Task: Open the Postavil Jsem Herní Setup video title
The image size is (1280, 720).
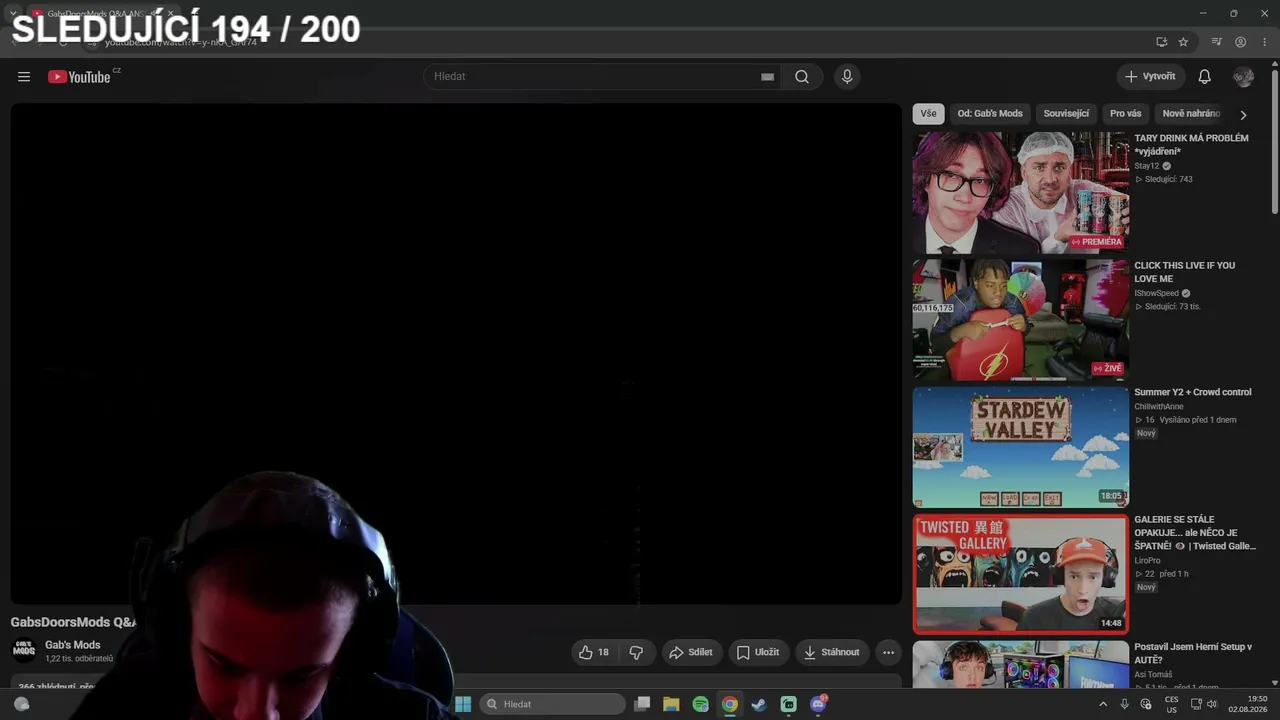Action: [1193, 654]
